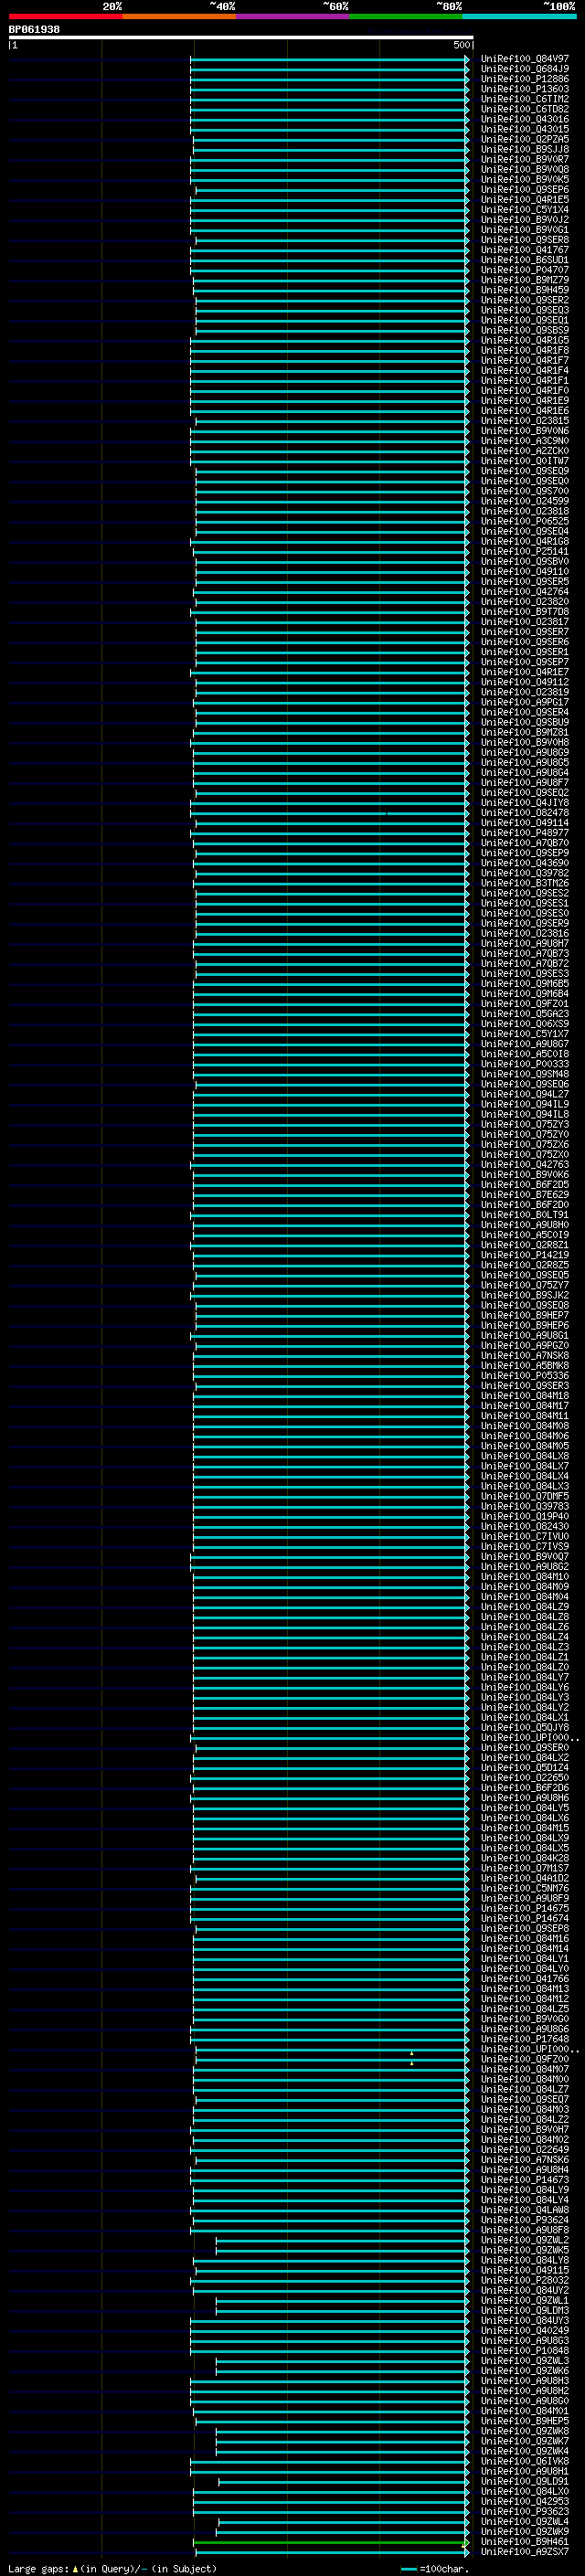Open hit UniRef100_P93623
The width and height of the screenshot is (585, 2576).
525,2512
